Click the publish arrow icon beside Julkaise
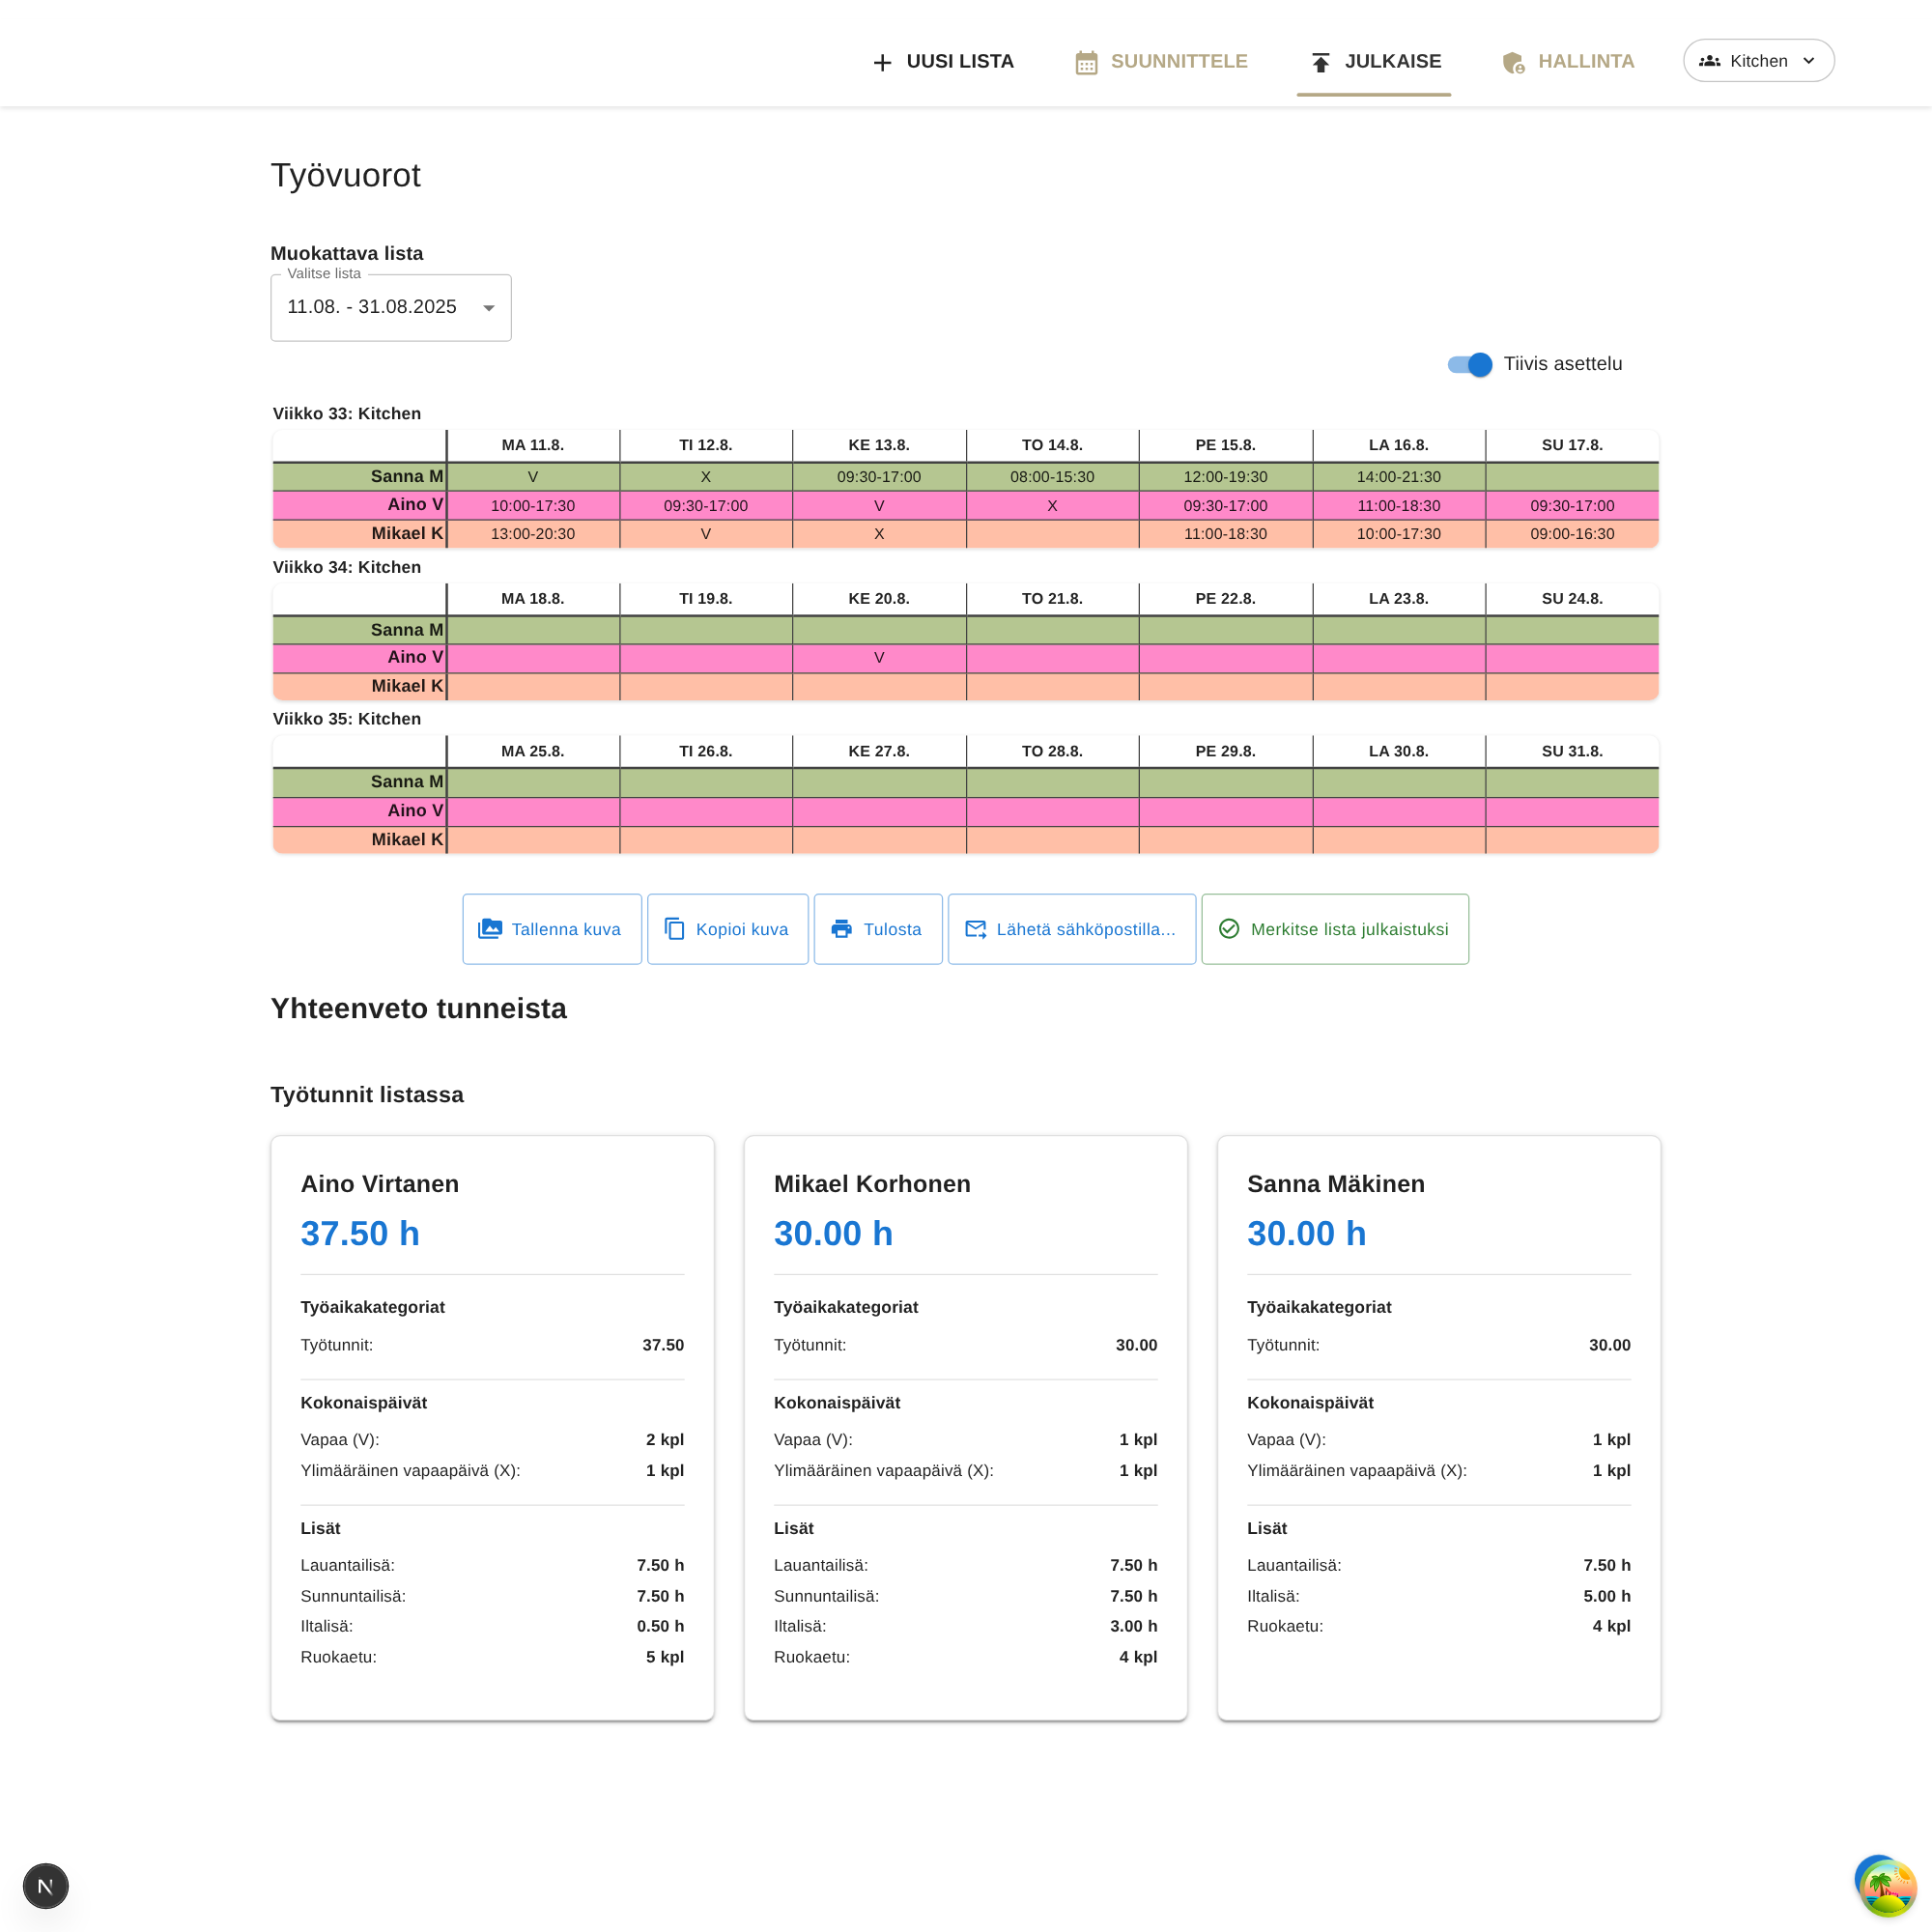 click(1320, 62)
